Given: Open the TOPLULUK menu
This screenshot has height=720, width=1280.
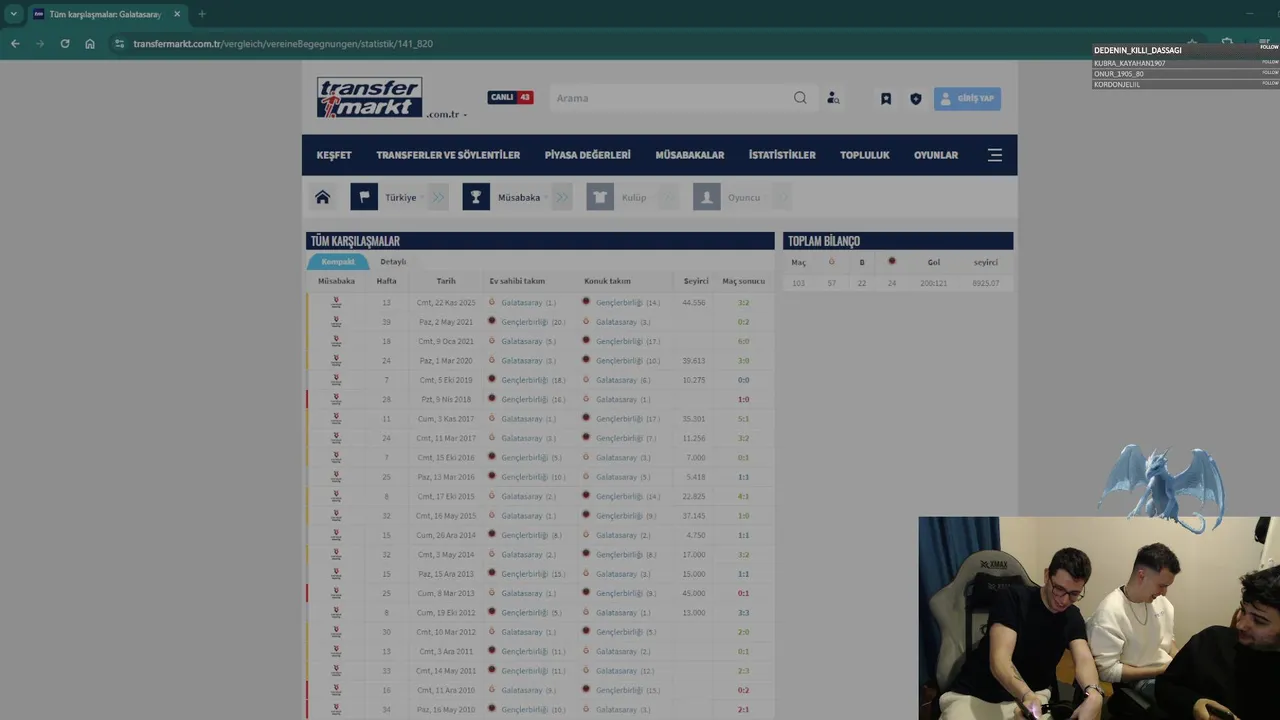Looking at the screenshot, I should click(865, 155).
